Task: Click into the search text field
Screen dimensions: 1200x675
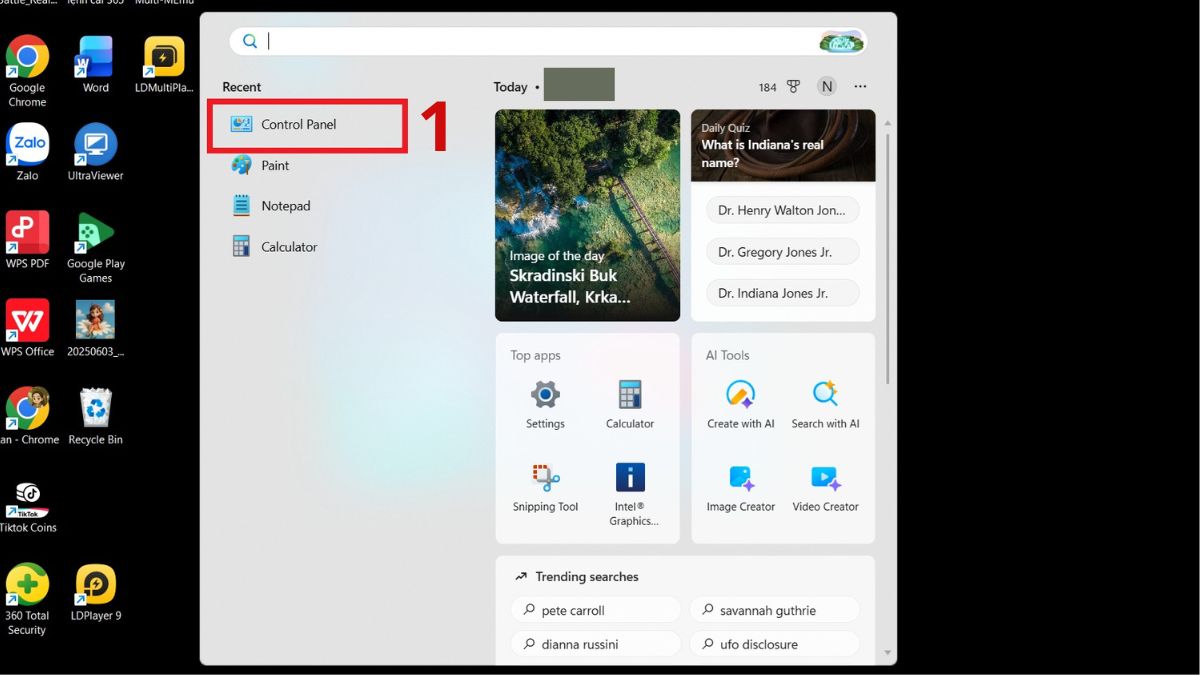Action: (540, 41)
